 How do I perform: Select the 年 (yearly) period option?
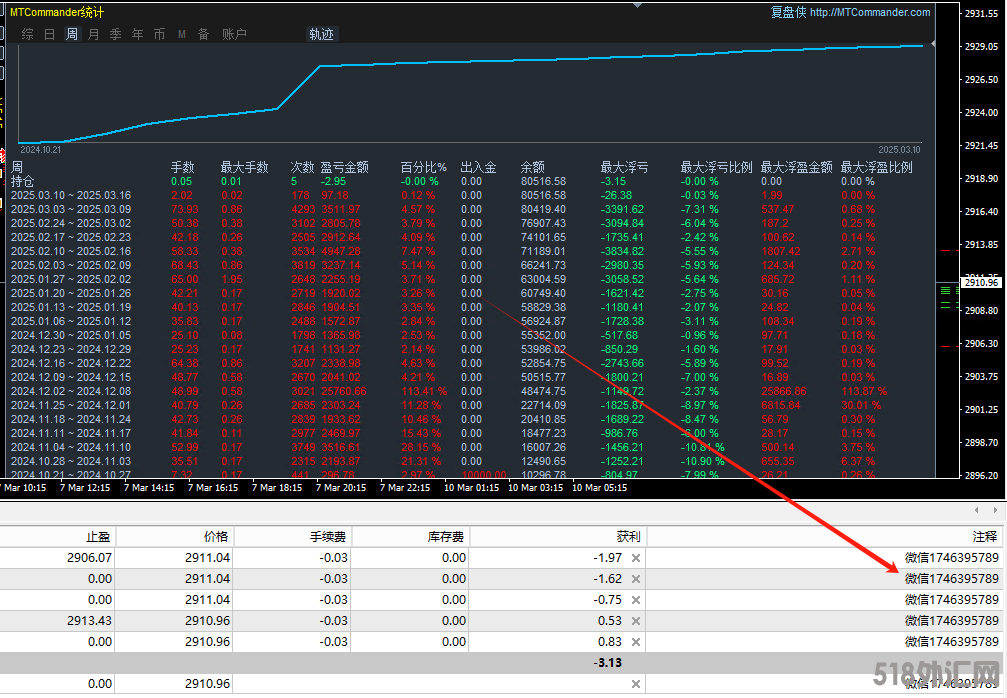[x=137, y=34]
